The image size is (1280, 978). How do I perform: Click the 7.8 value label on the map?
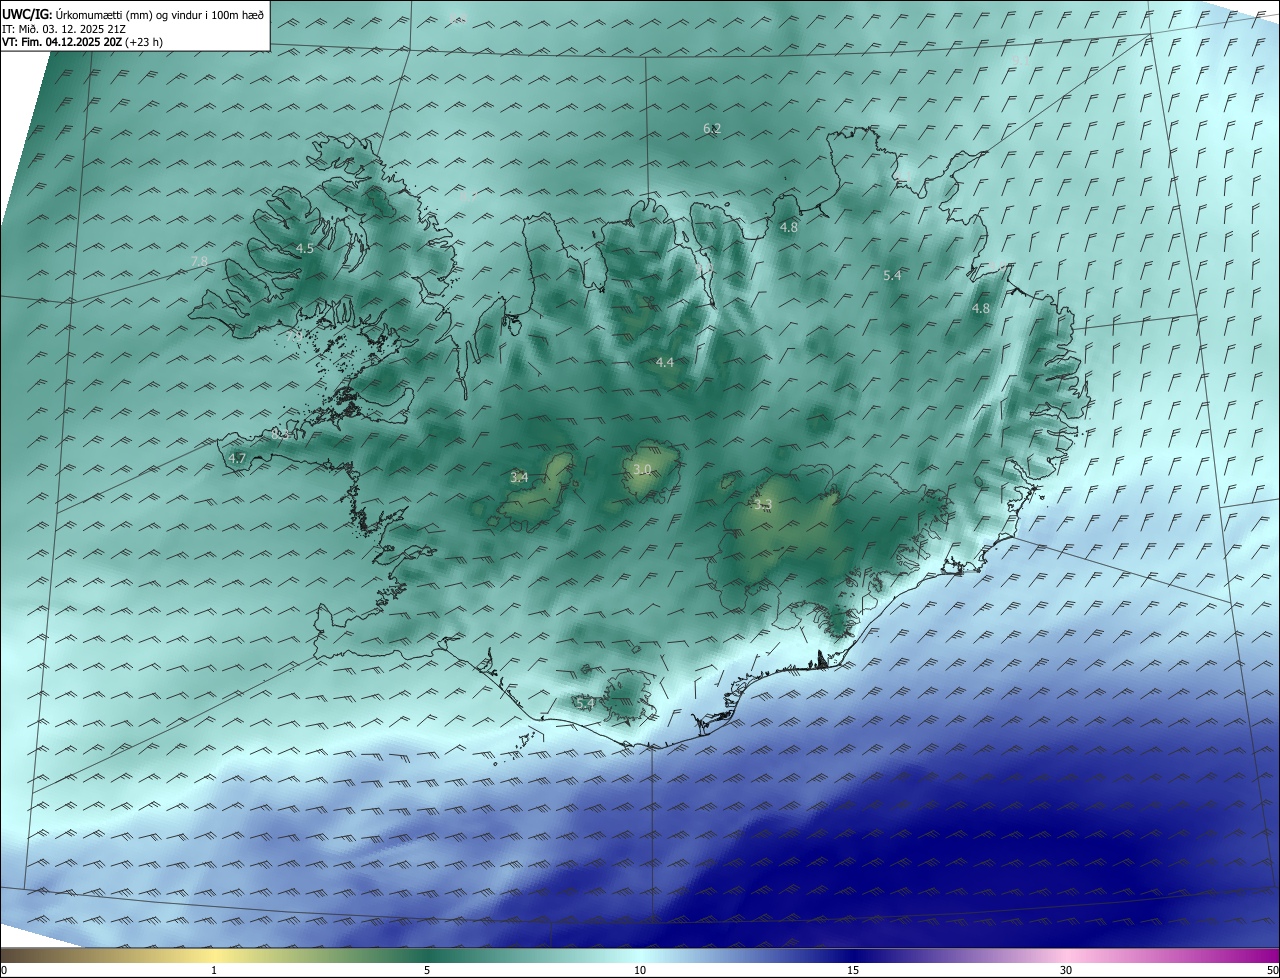(x=199, y=262)
